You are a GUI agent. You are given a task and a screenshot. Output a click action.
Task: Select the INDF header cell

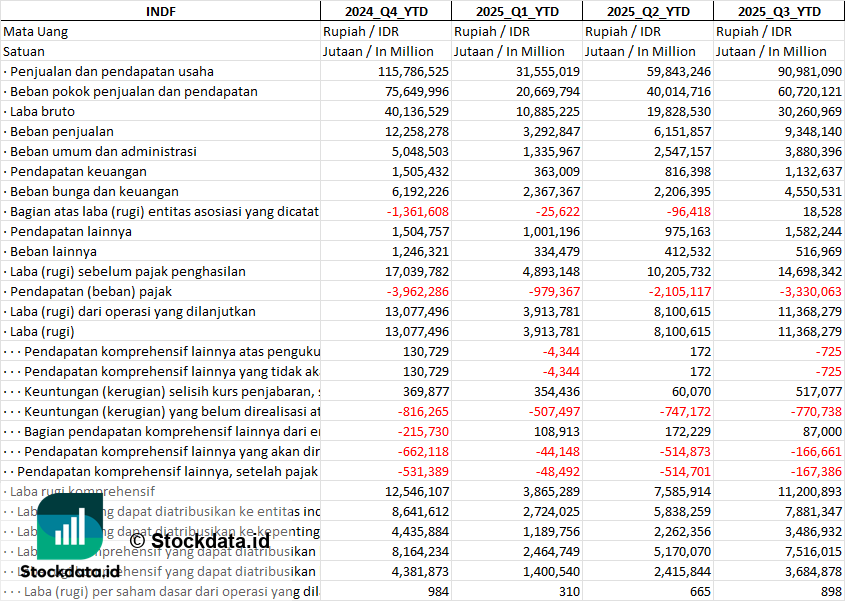pyautogui.click(x=161, y=11)
